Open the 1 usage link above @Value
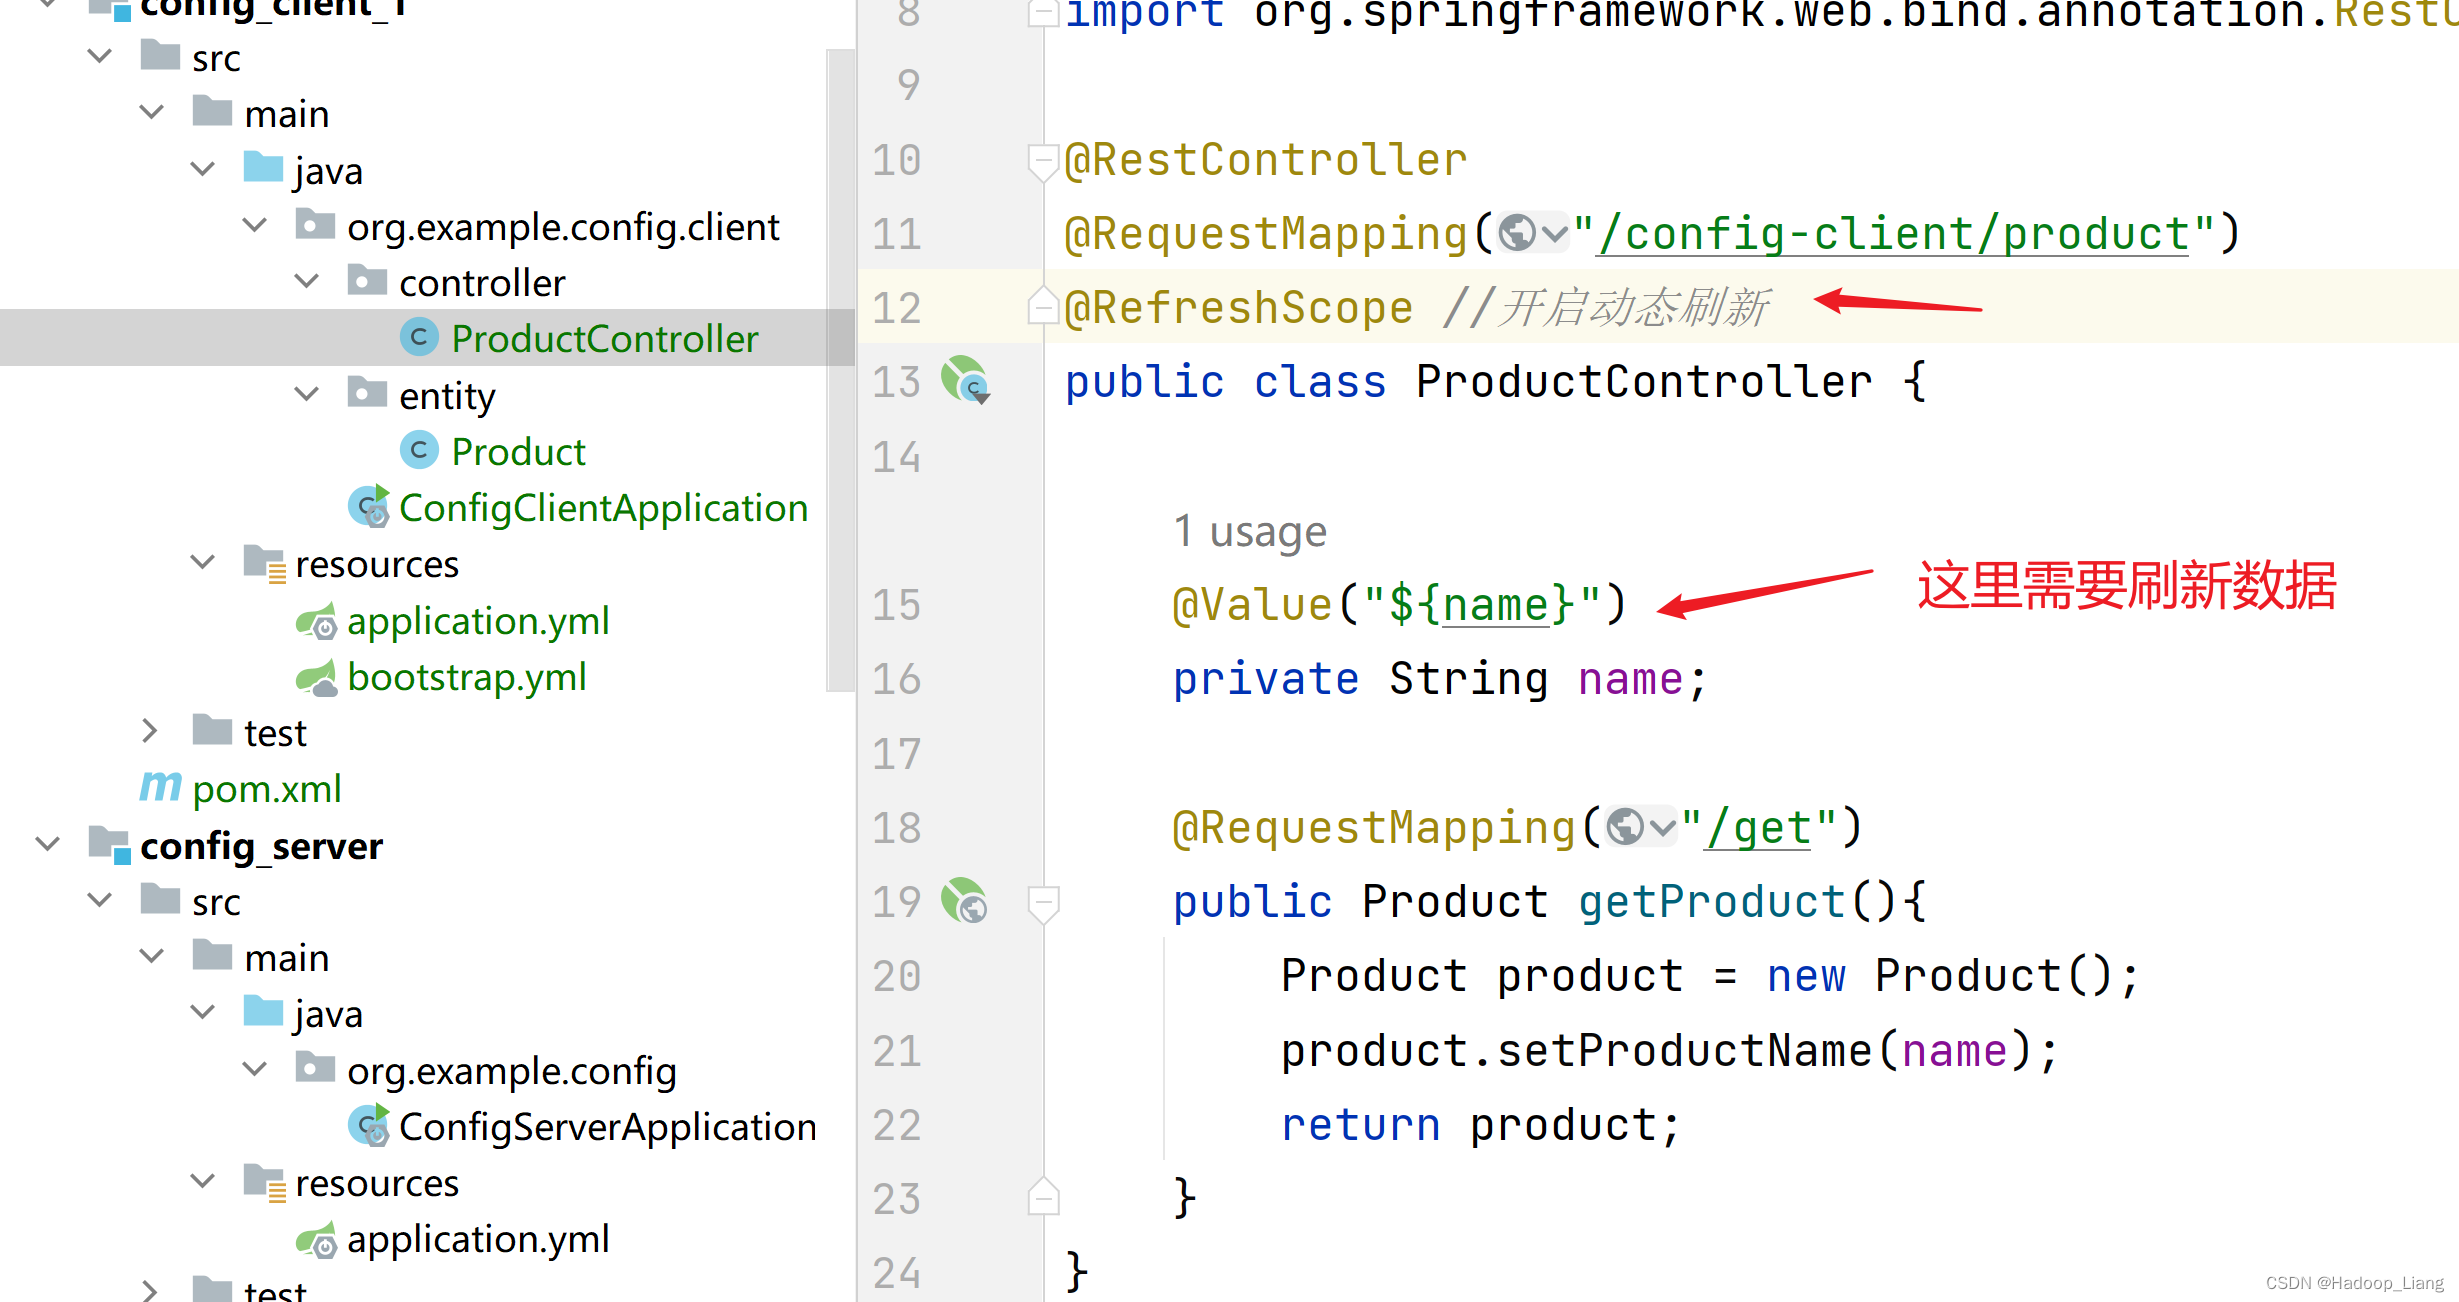This screenshot has width=2459, height=1302. 1249,531
